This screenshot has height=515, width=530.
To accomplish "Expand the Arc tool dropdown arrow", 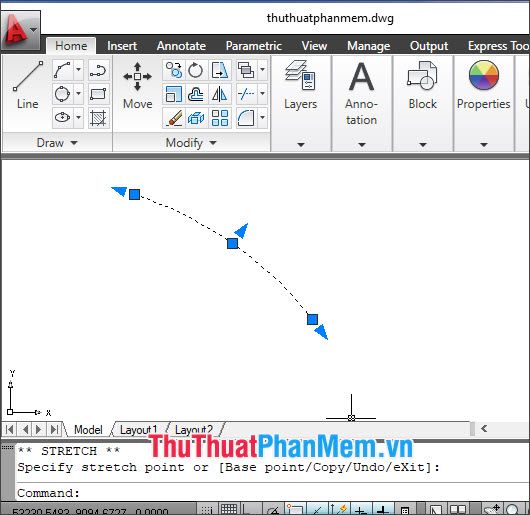I will (78, 70).
